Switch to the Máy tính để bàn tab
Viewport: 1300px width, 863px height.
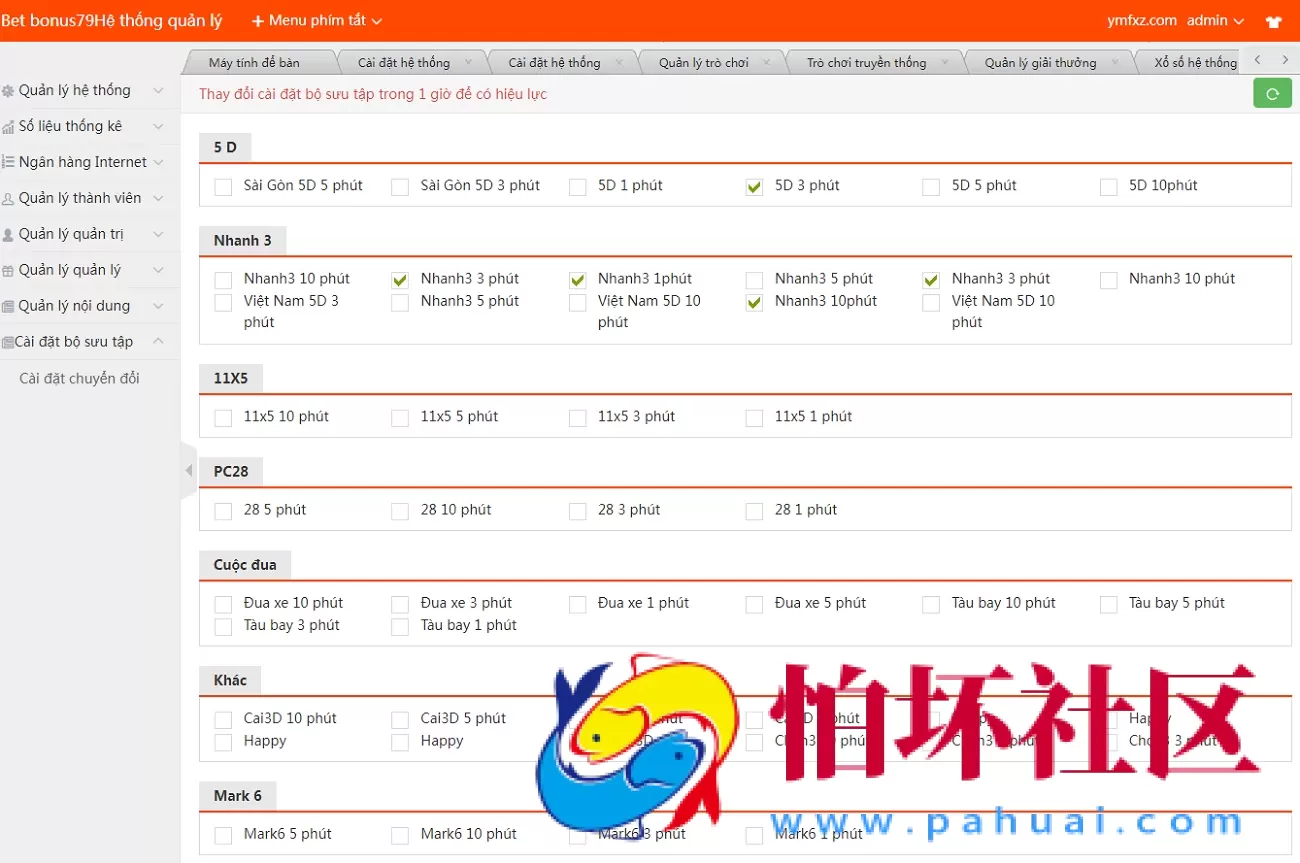[257, 61]
